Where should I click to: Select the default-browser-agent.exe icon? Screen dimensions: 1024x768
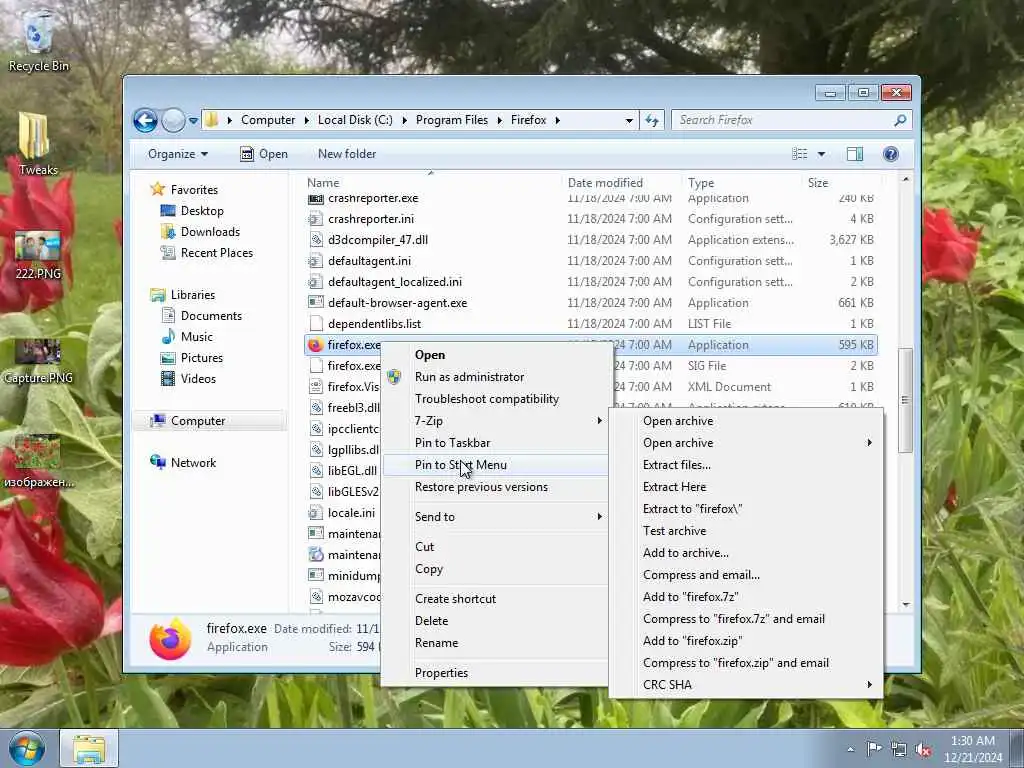pos(316,302)
